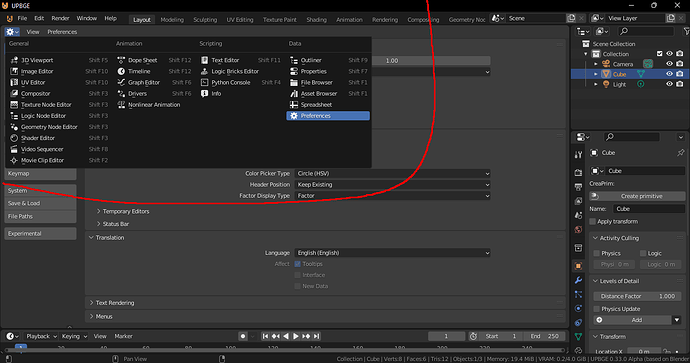The image size is (690, 363).
Task: Toggle Collection exclude checkbox
Action: coord(659,54)
